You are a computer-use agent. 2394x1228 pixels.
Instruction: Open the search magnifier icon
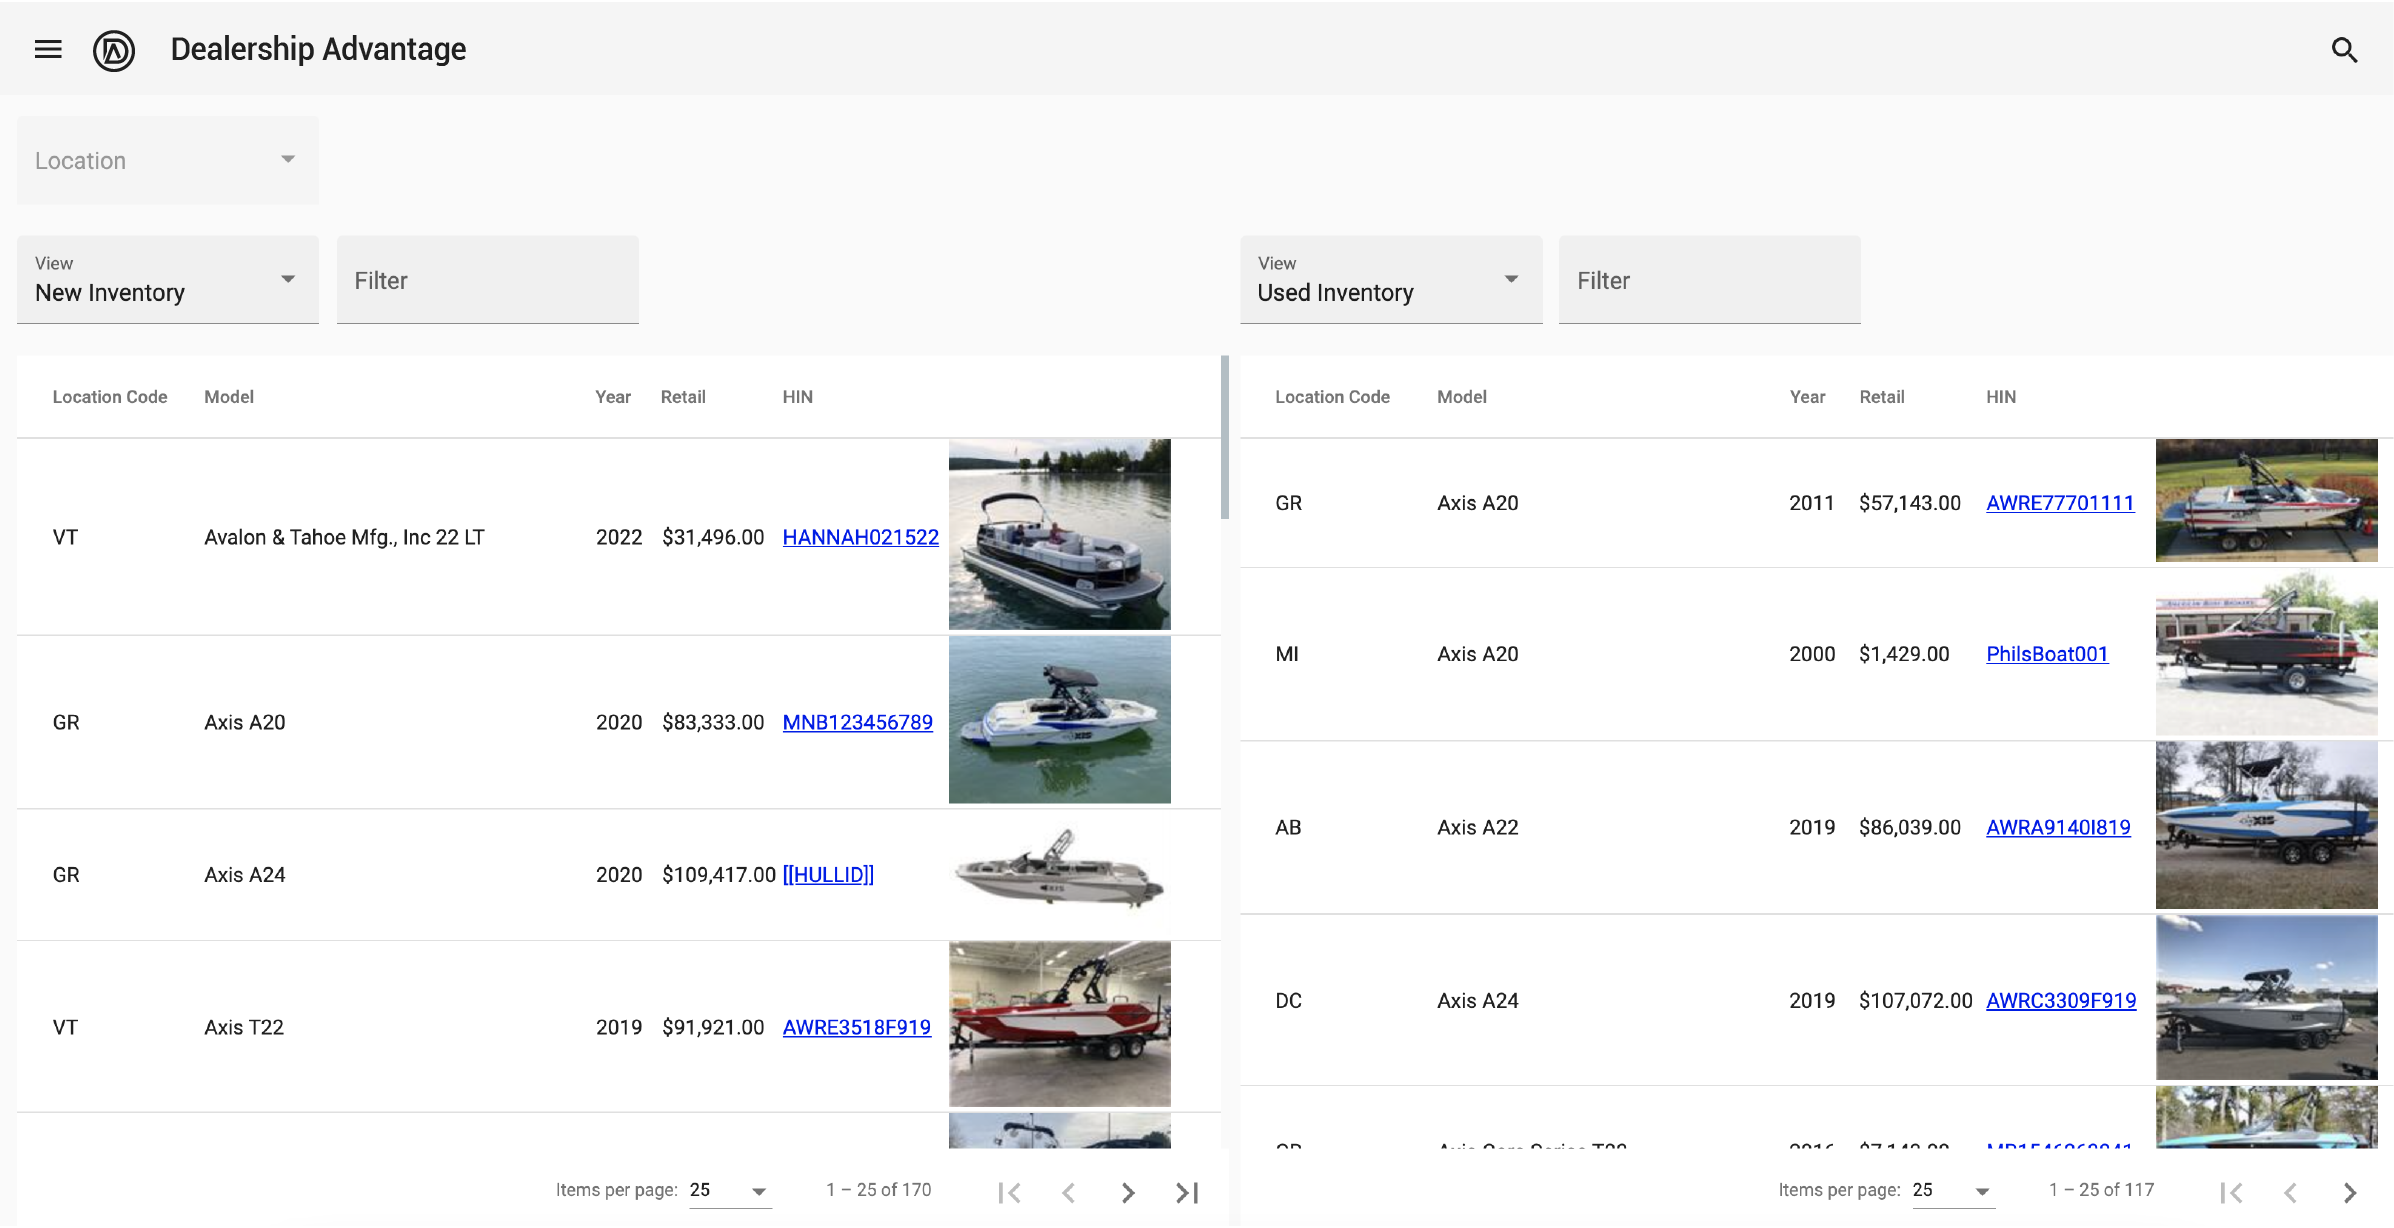[x=2344, y=50]
